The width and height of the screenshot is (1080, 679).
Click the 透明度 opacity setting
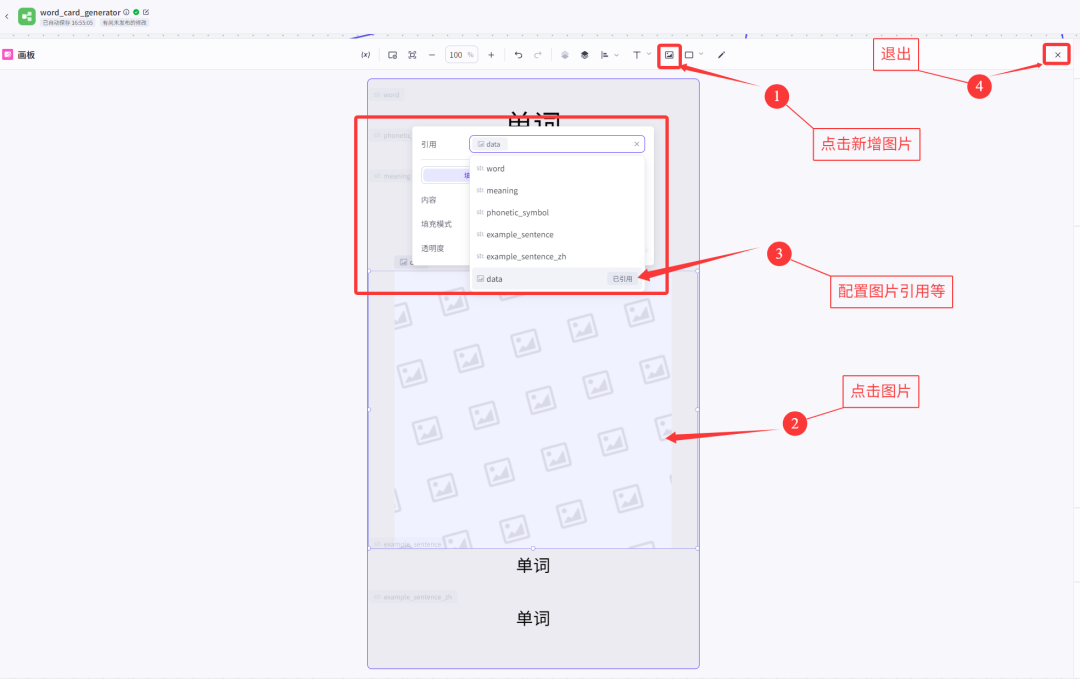(431, 247)
